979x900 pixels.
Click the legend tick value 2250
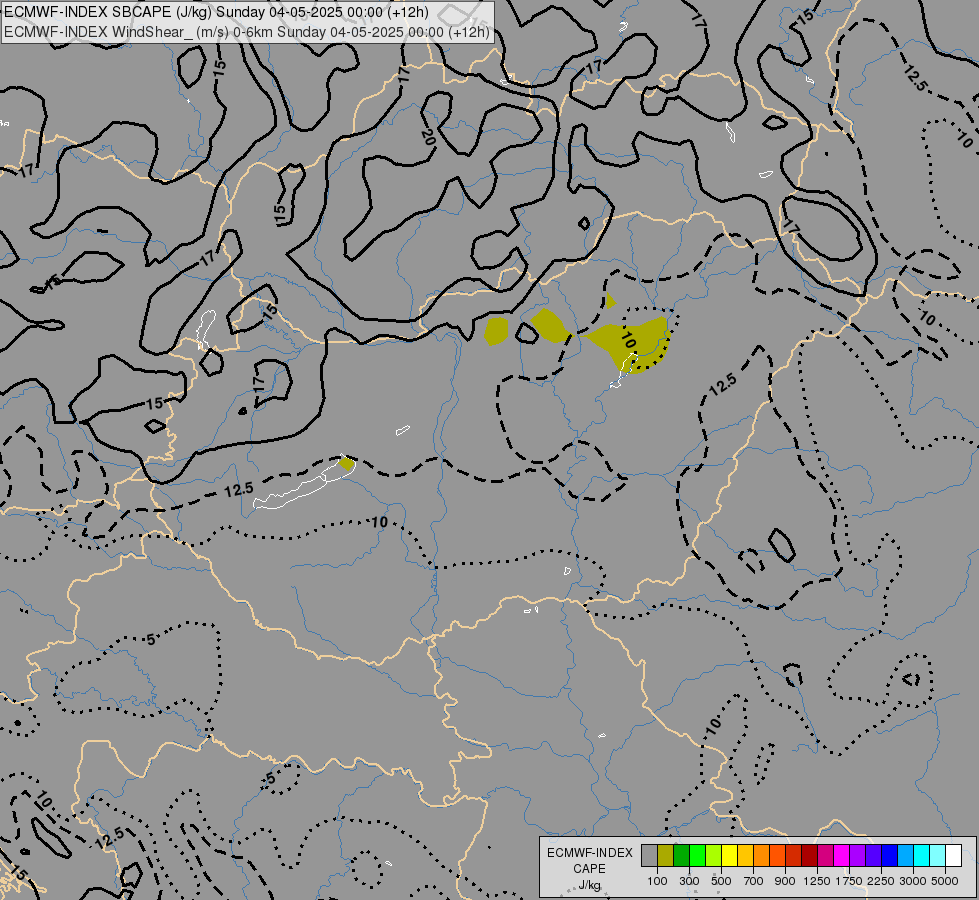click(881, 881)
